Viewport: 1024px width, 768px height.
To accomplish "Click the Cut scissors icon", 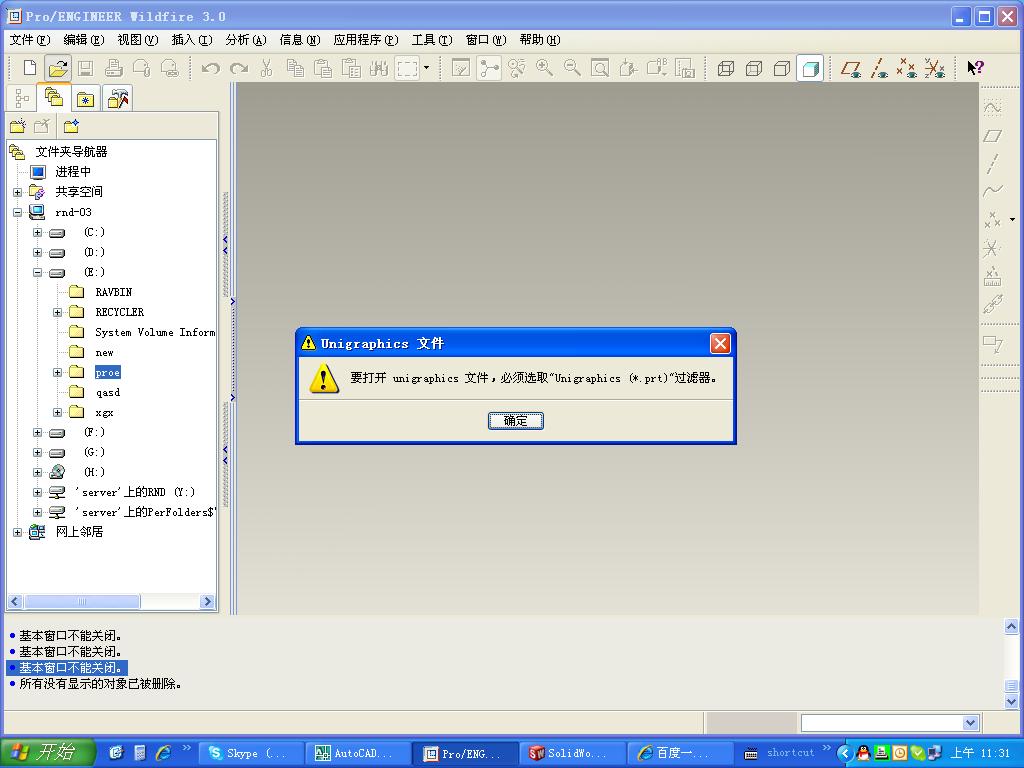I will point(266,68).
